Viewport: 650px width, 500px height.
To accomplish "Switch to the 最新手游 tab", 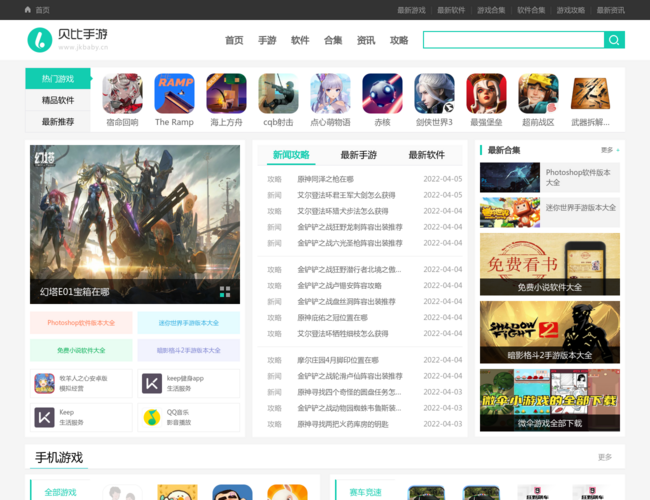I will (x=359, y=155).
